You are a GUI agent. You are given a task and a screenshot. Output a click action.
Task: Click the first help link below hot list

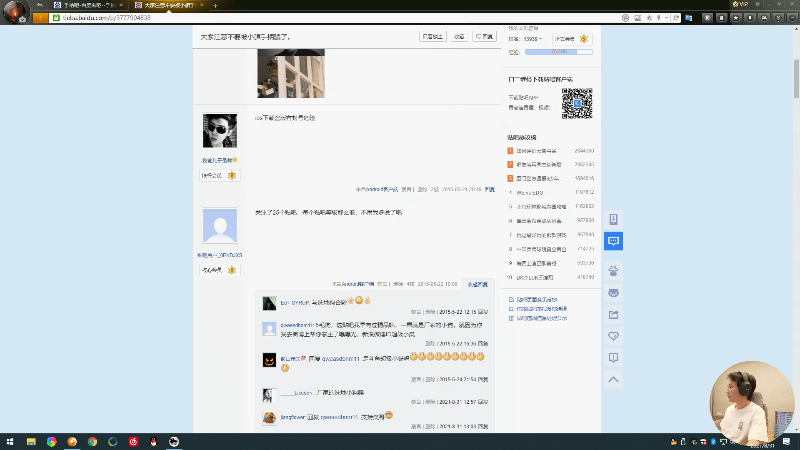coord(537,299)
